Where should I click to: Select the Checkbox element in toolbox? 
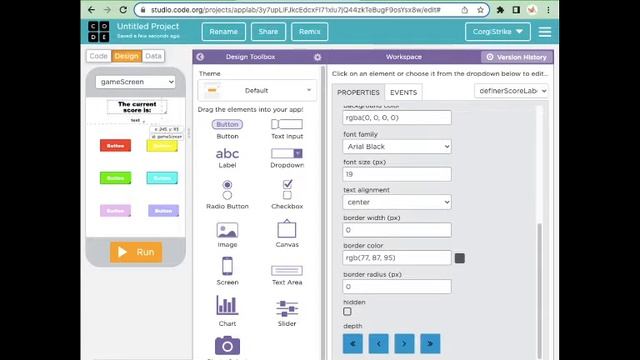[x=287, y=195]
